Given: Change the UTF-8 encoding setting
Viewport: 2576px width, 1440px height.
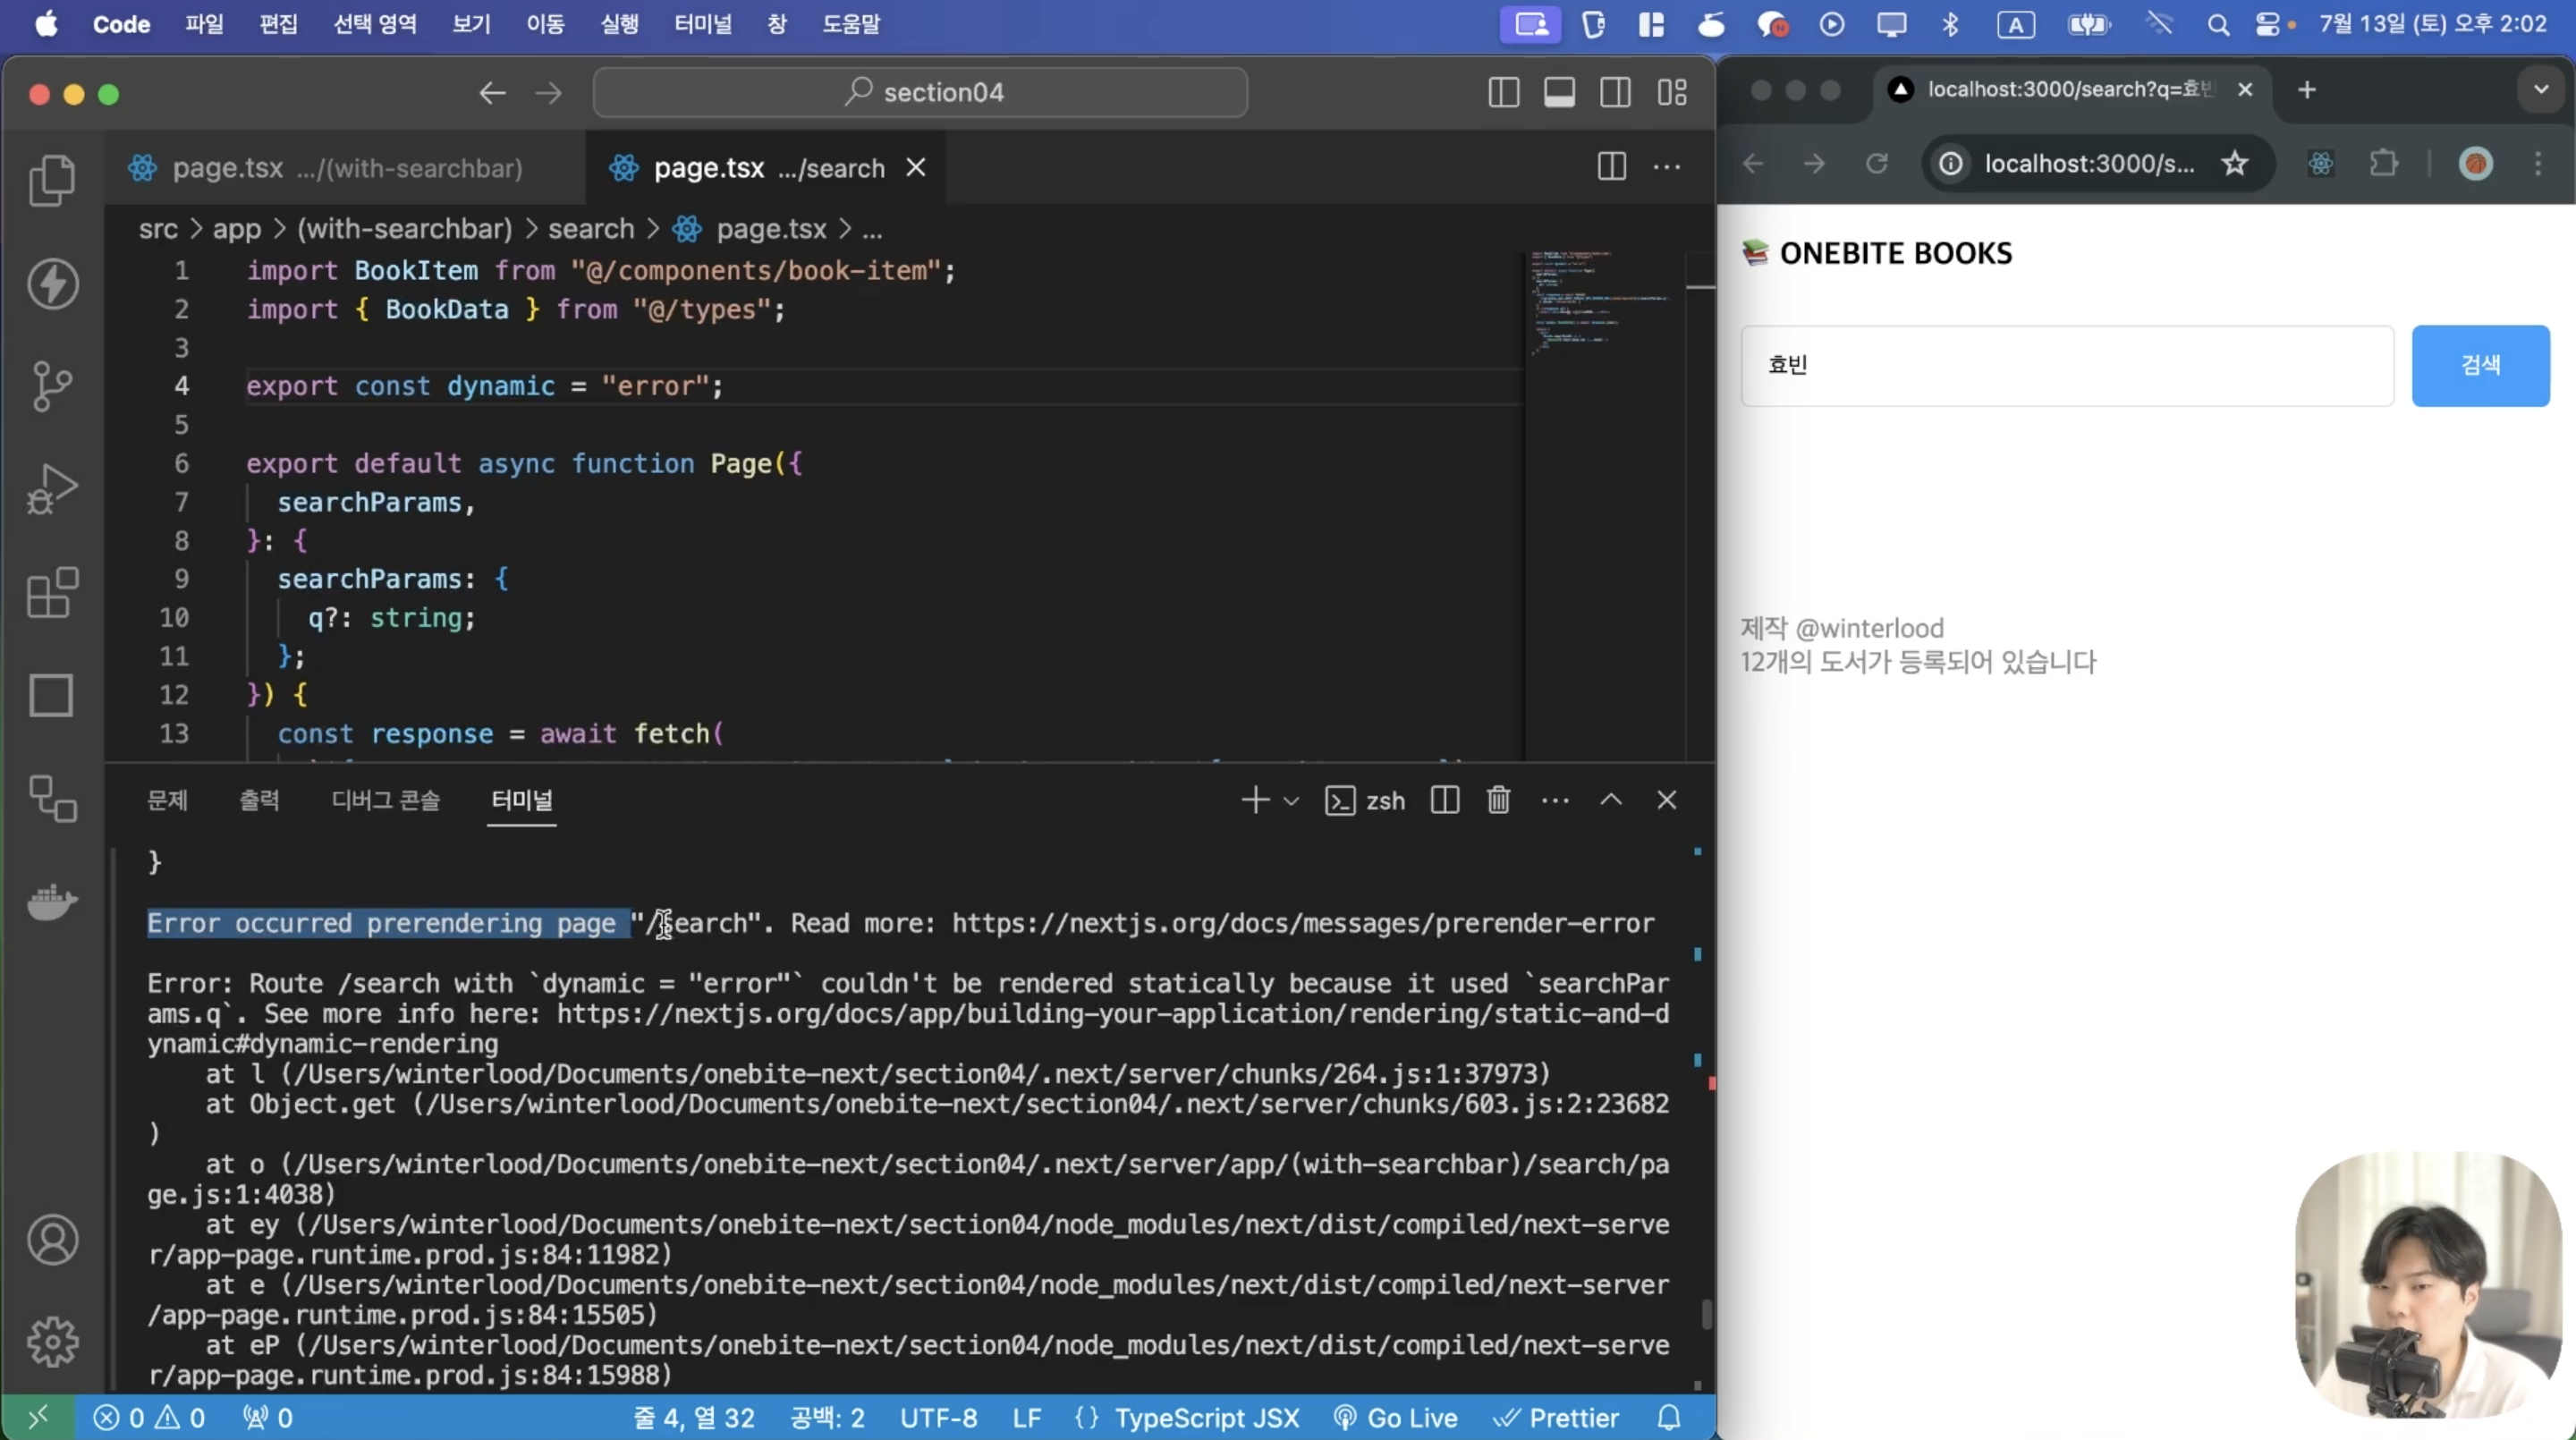Looking at the screenshot, I should pos(938,1418).
